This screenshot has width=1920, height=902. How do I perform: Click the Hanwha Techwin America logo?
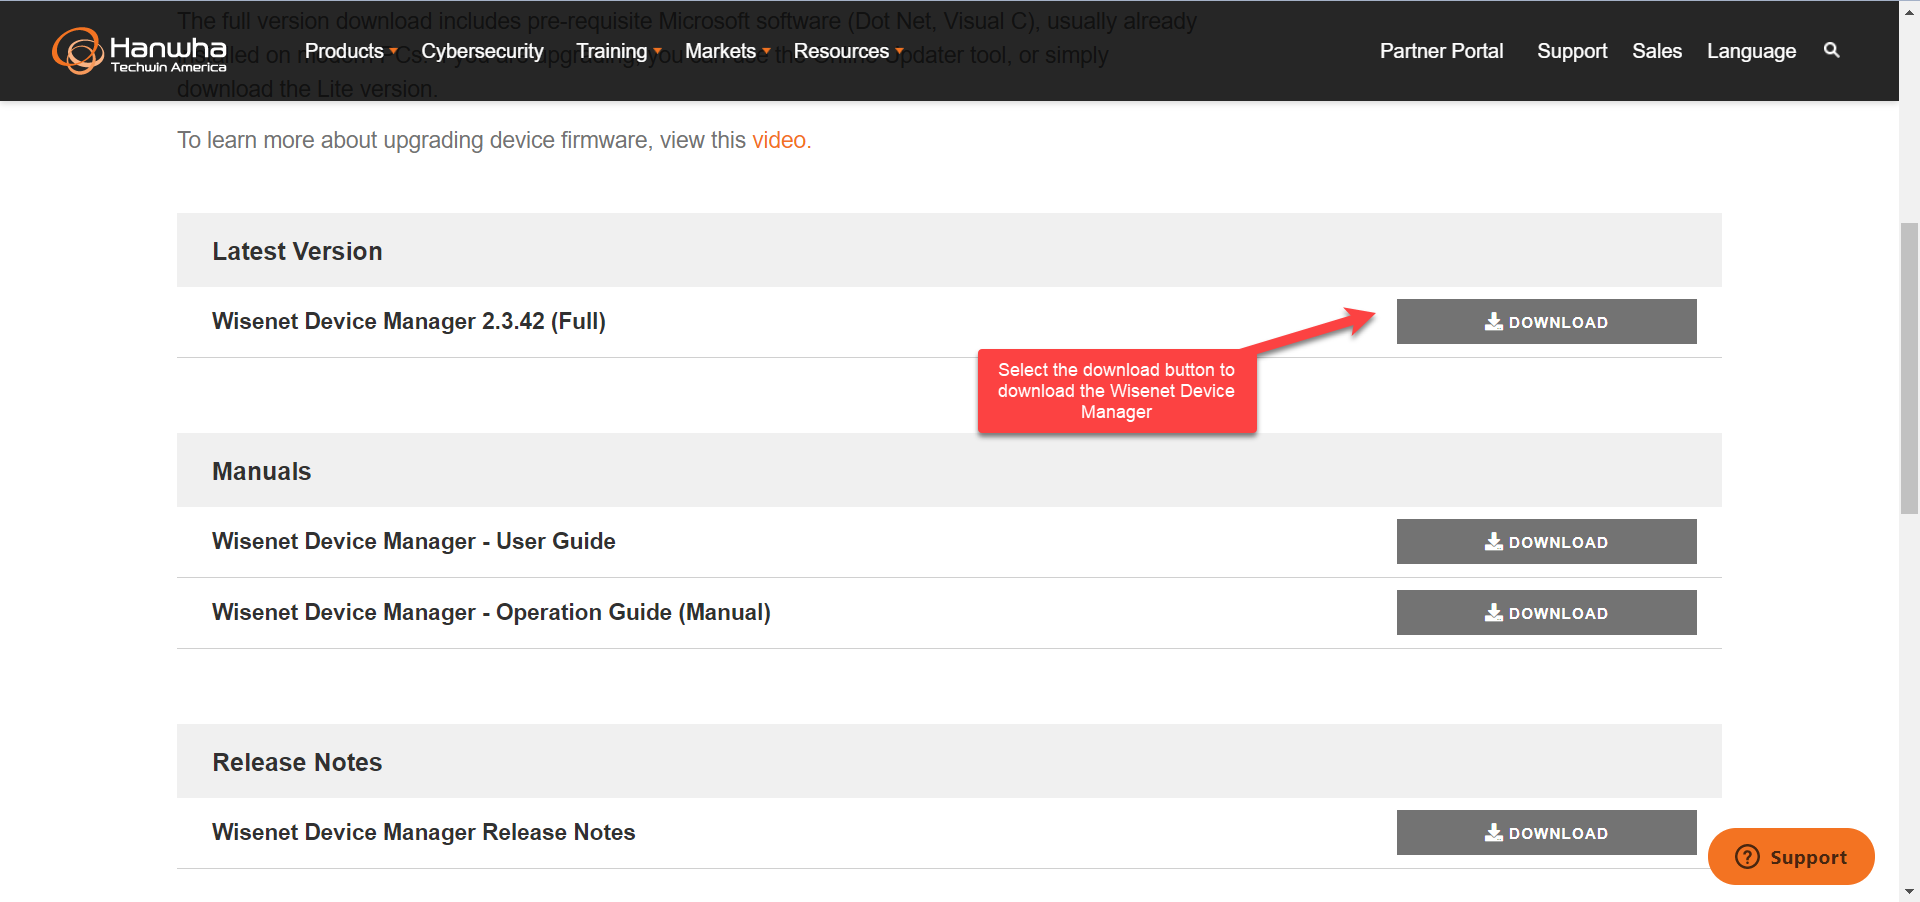tap(139, 51)
